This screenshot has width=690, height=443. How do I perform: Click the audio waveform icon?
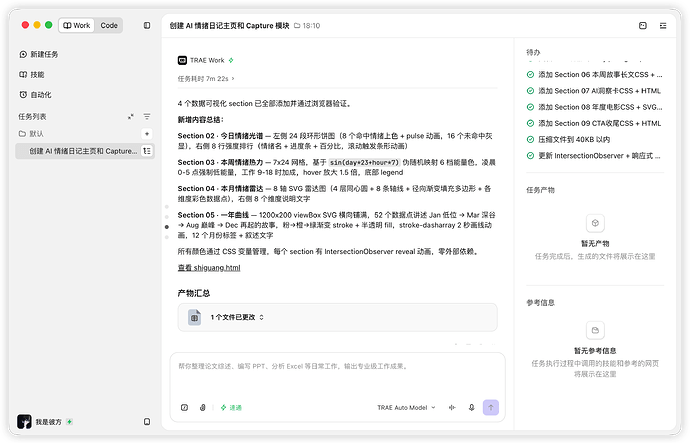pyautogui.click(x=452, y=407)
